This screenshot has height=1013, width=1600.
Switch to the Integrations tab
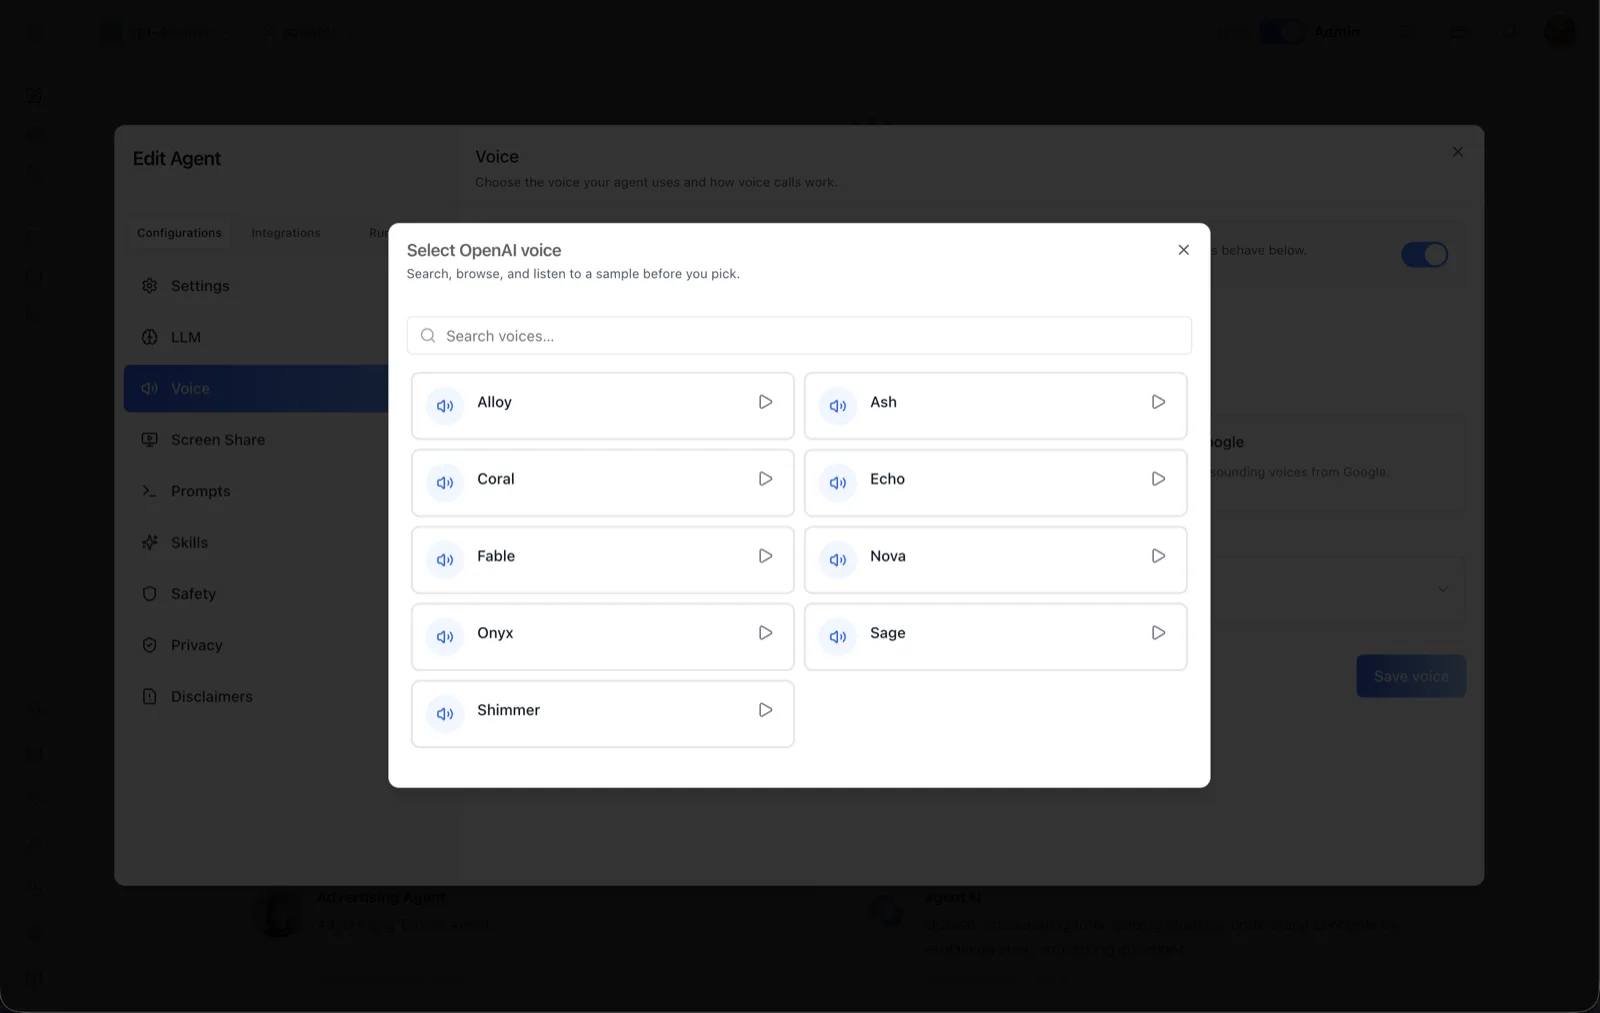[x=286, y=233]
